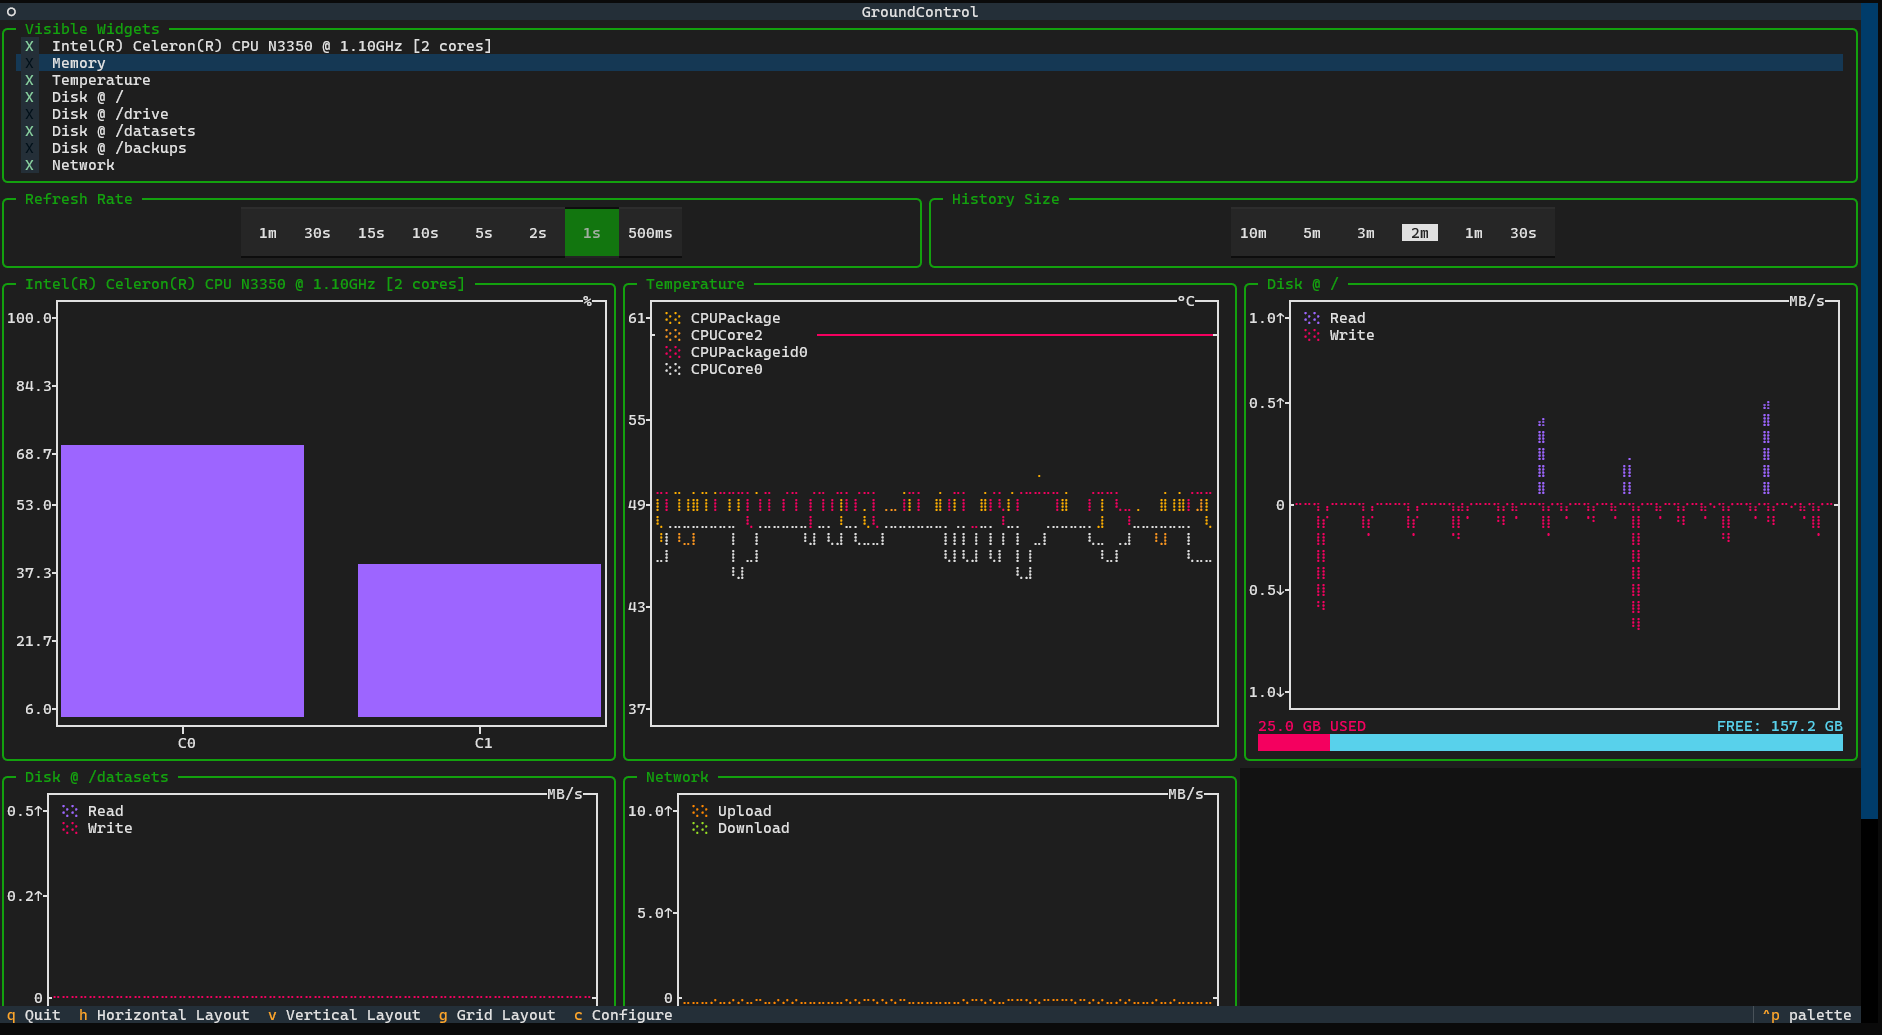Viewport: 1882px width, 1035px height.
Task: Select the active 1s refresh rate
Action: [x=592, y=233]
